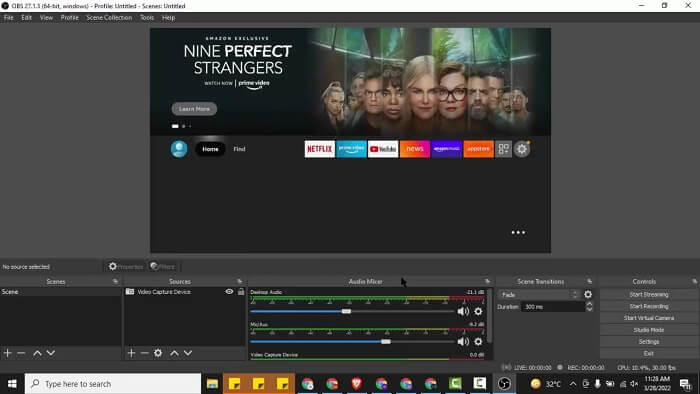Image resolution: width=700 pixels, height=394 pixels.
Task: Pop out the Audio Mixer dock
Action: tap(487, 282)
